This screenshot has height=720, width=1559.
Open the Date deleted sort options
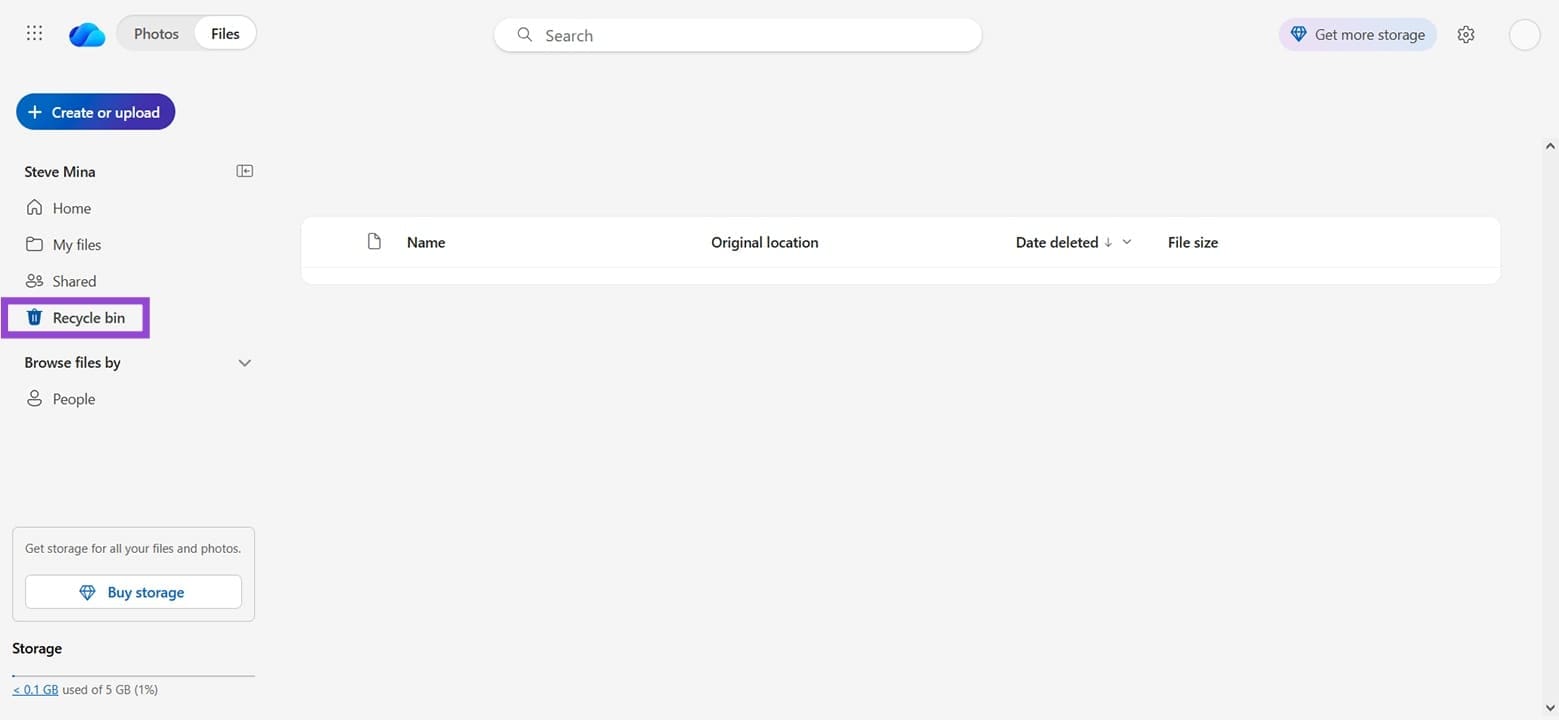pos(1126,242)
